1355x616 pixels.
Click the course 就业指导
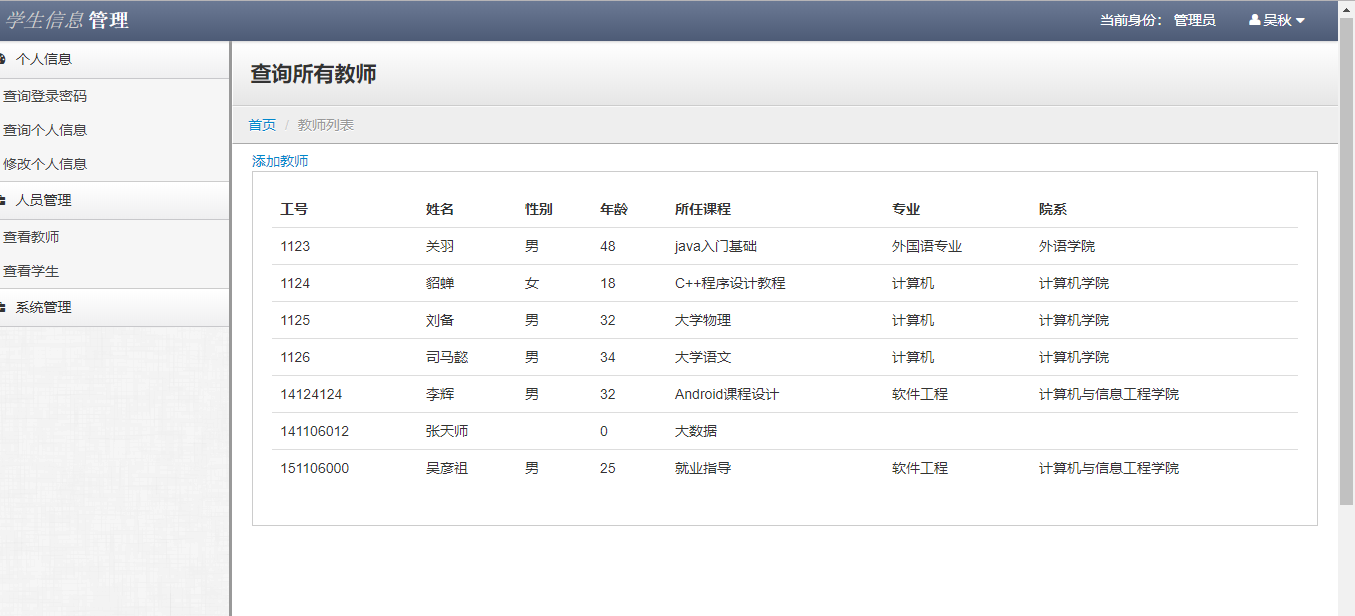703,468
